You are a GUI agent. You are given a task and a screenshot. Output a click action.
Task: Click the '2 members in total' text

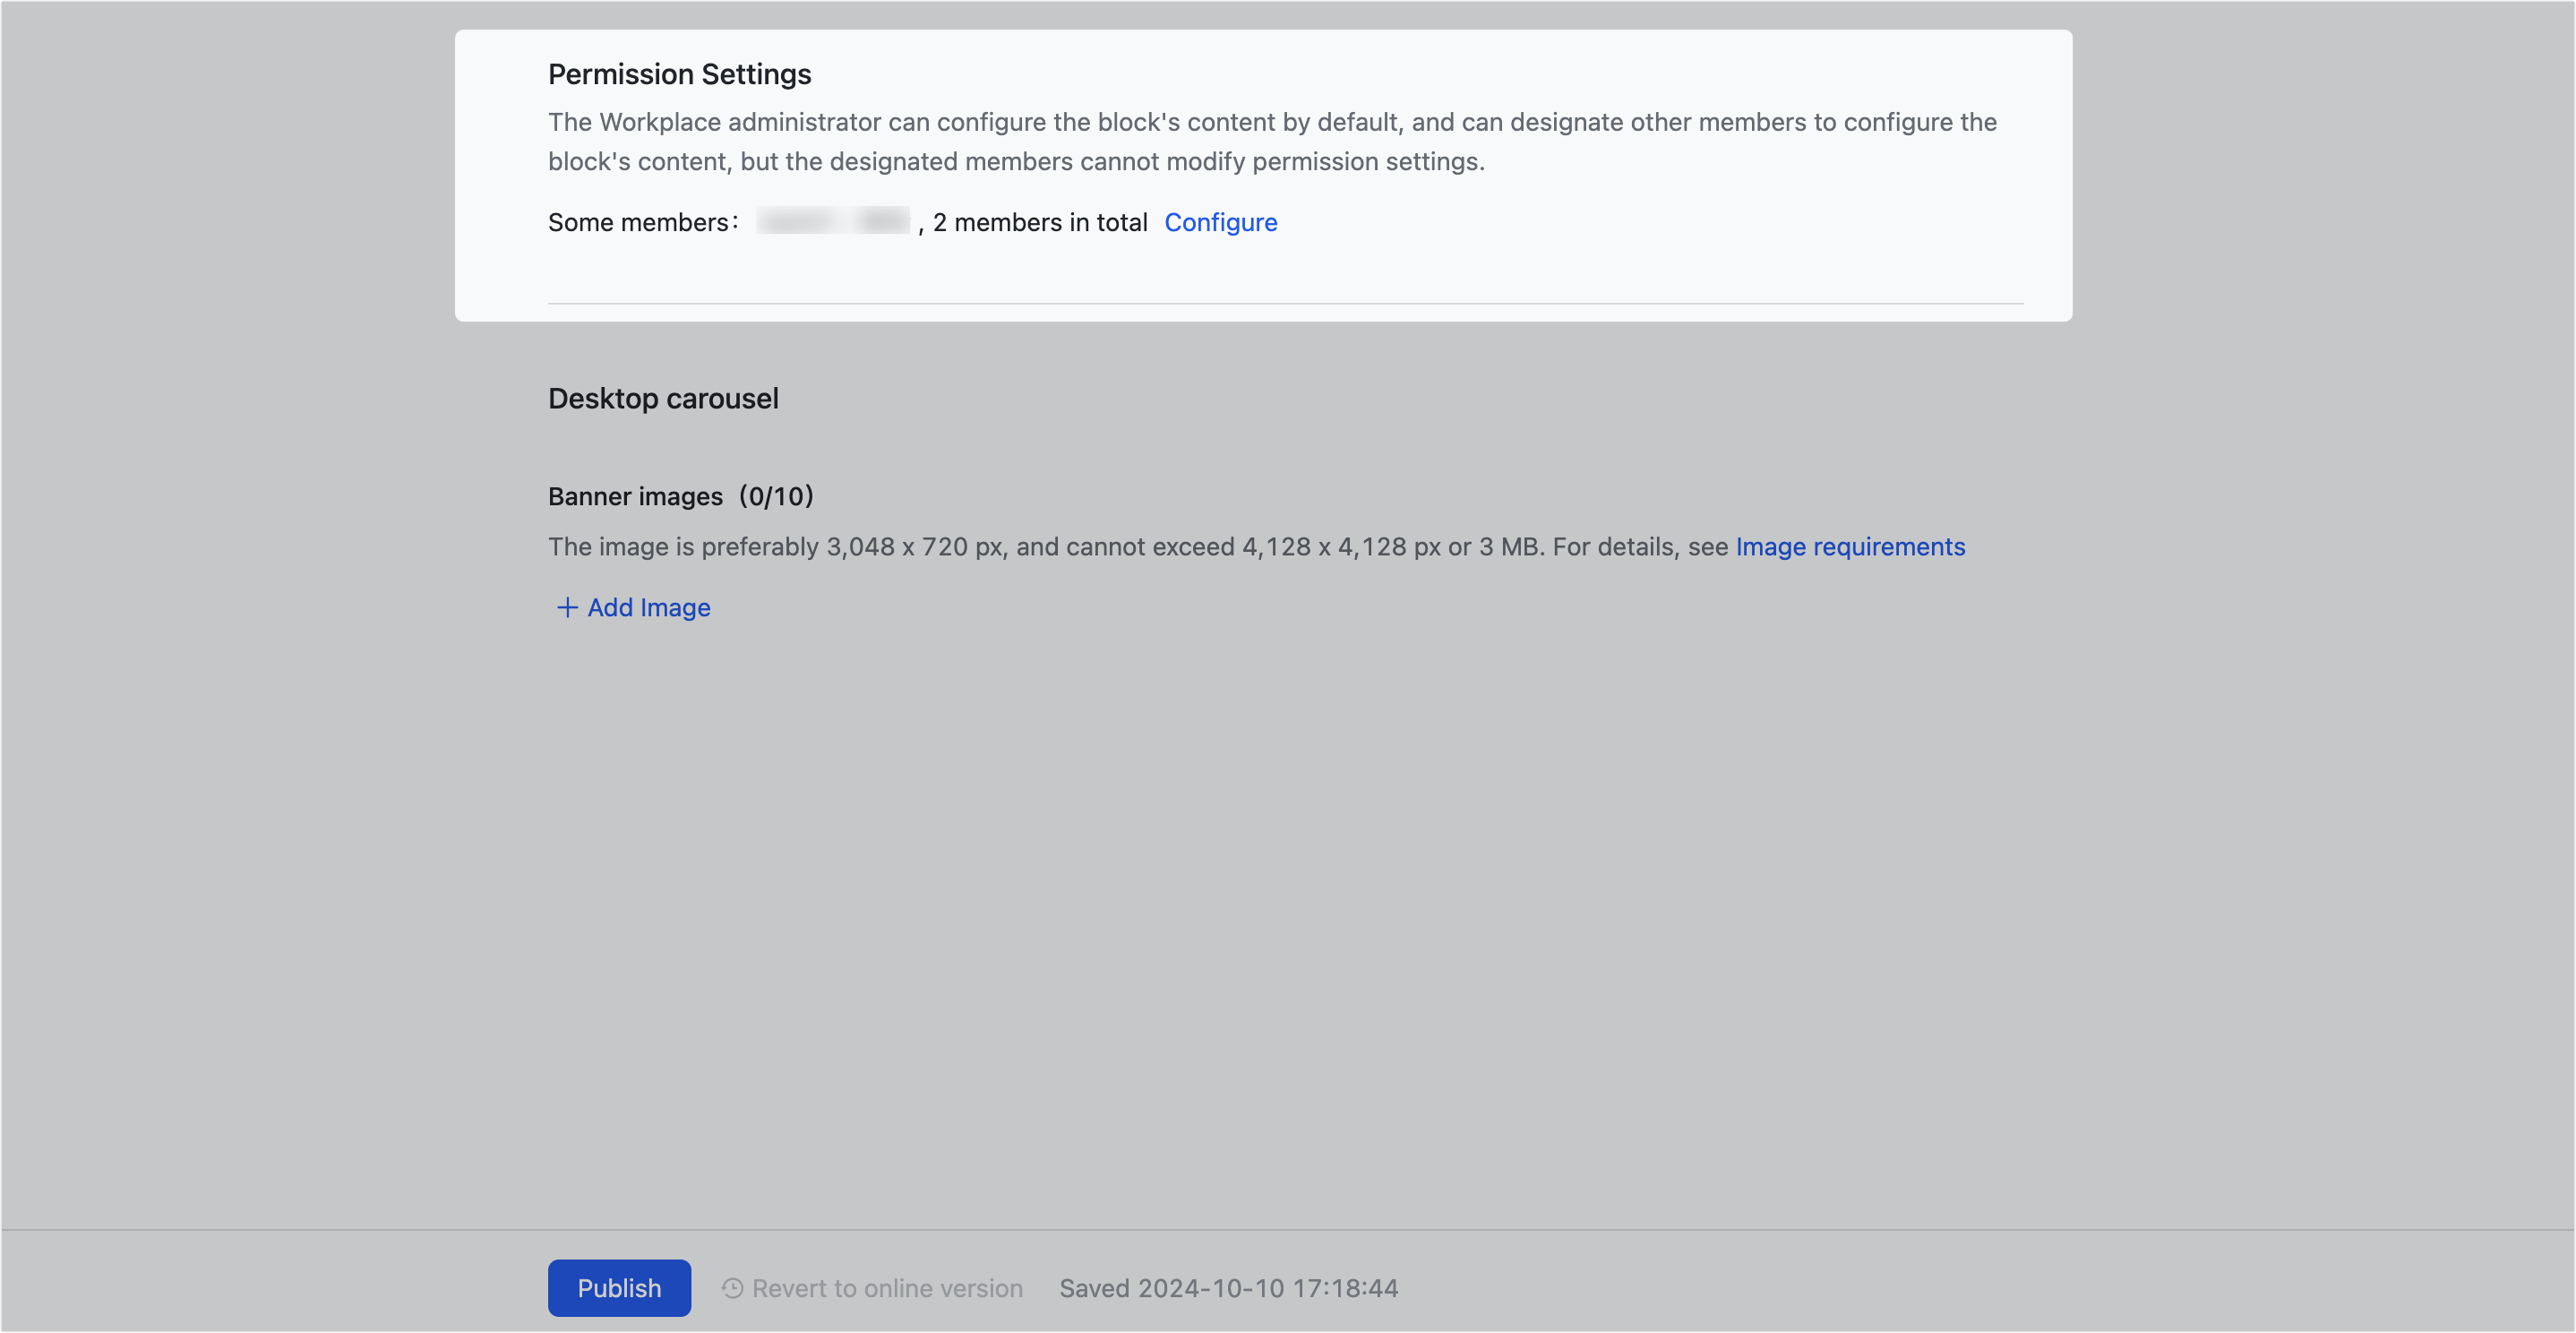[x=1039, y=222]
